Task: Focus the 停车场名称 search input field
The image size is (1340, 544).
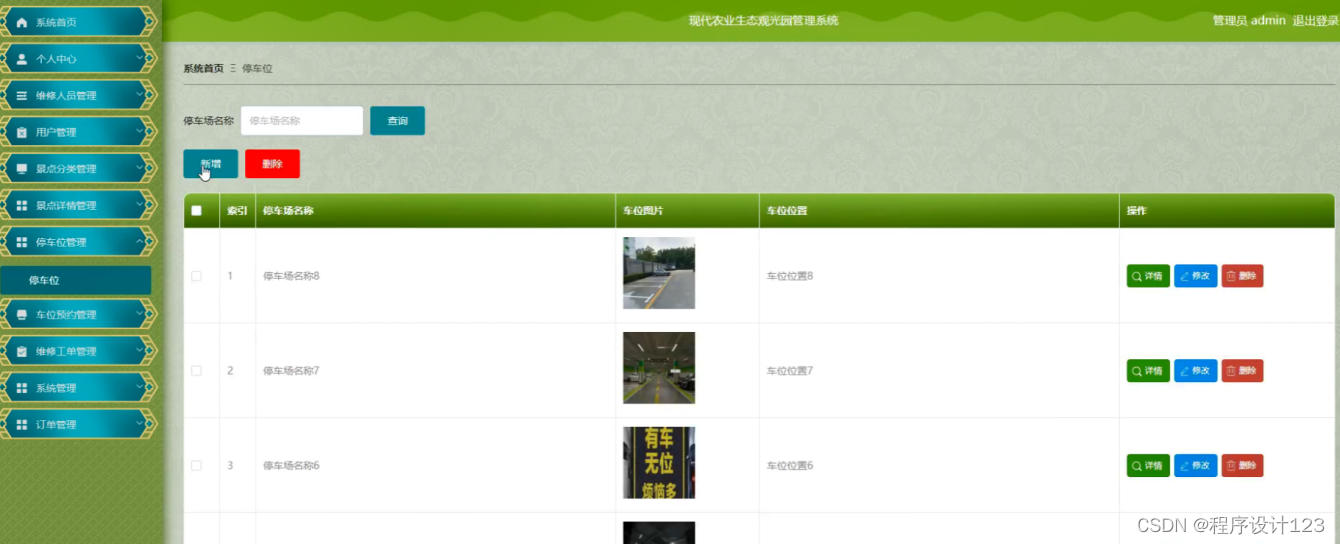Action: (x=302, y=121)
